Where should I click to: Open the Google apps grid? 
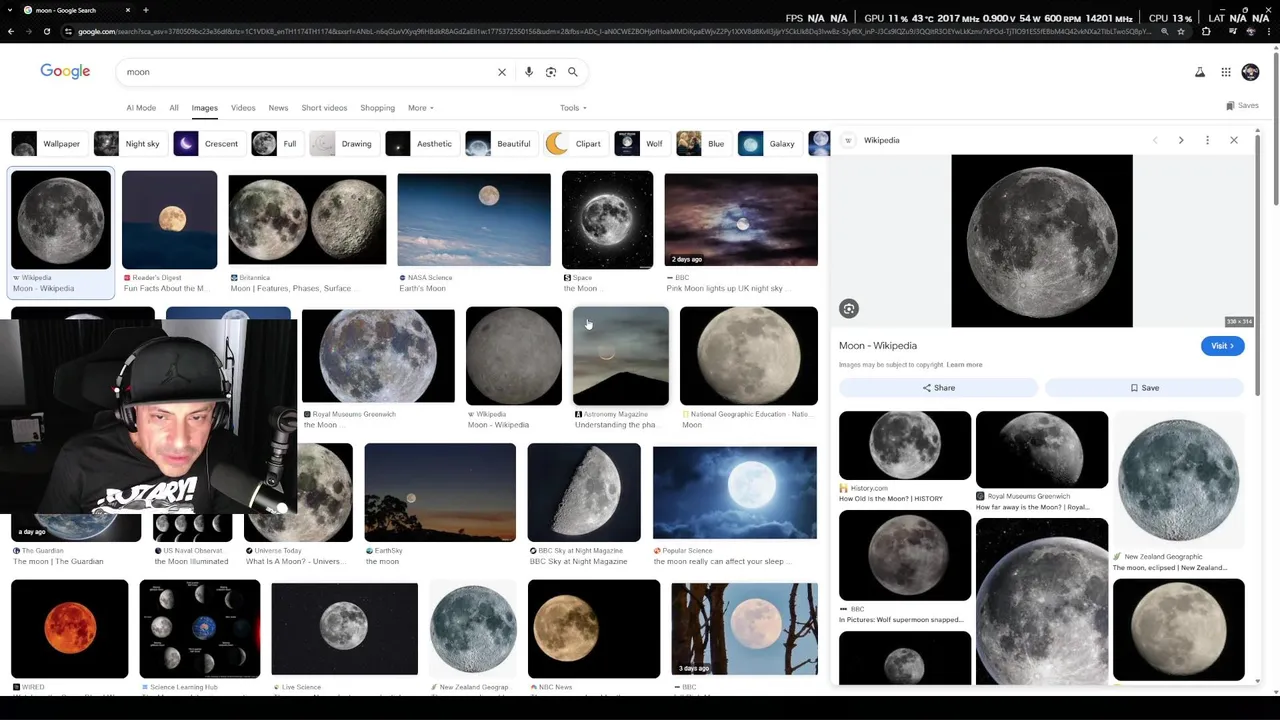(1226, 72)
